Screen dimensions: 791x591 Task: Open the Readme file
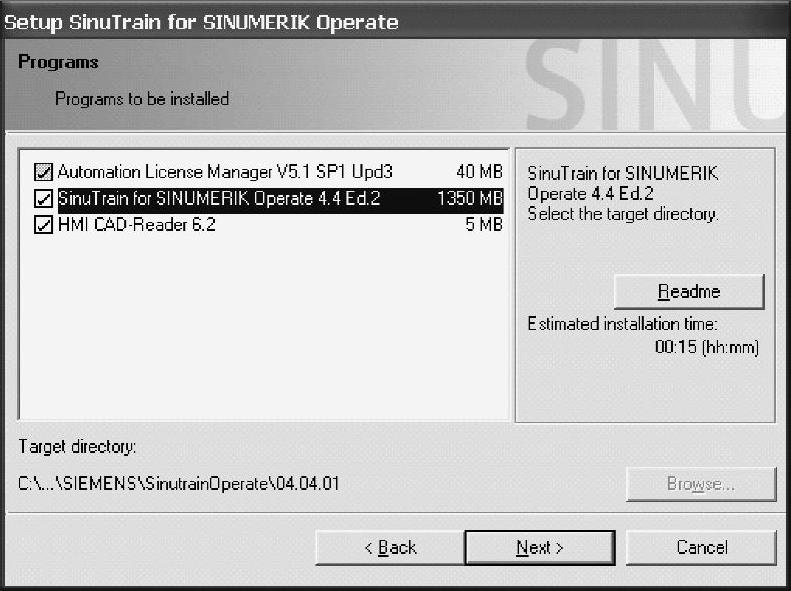click(x=688, y=292)
